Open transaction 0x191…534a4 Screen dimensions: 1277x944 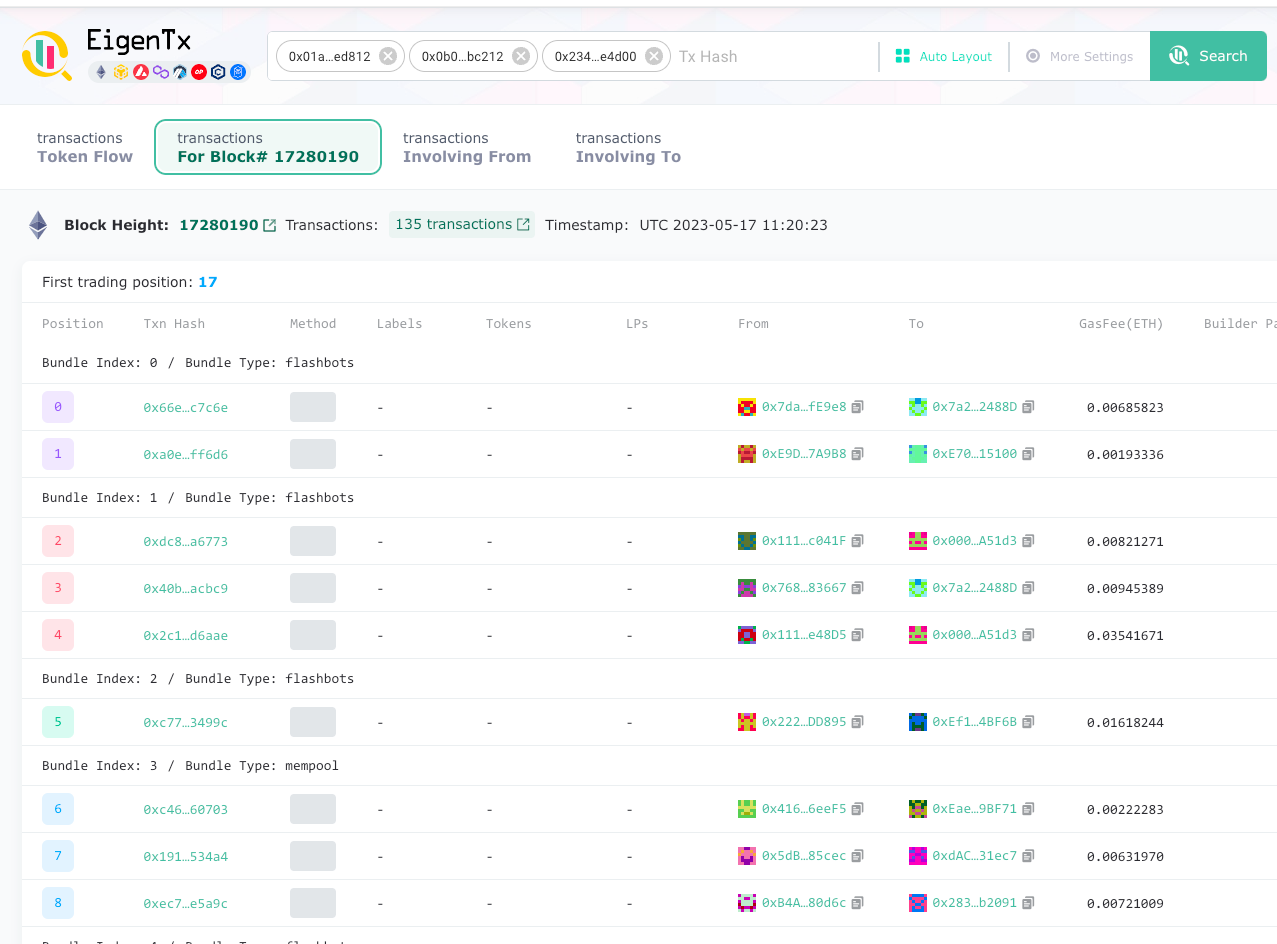pos(185,856)
